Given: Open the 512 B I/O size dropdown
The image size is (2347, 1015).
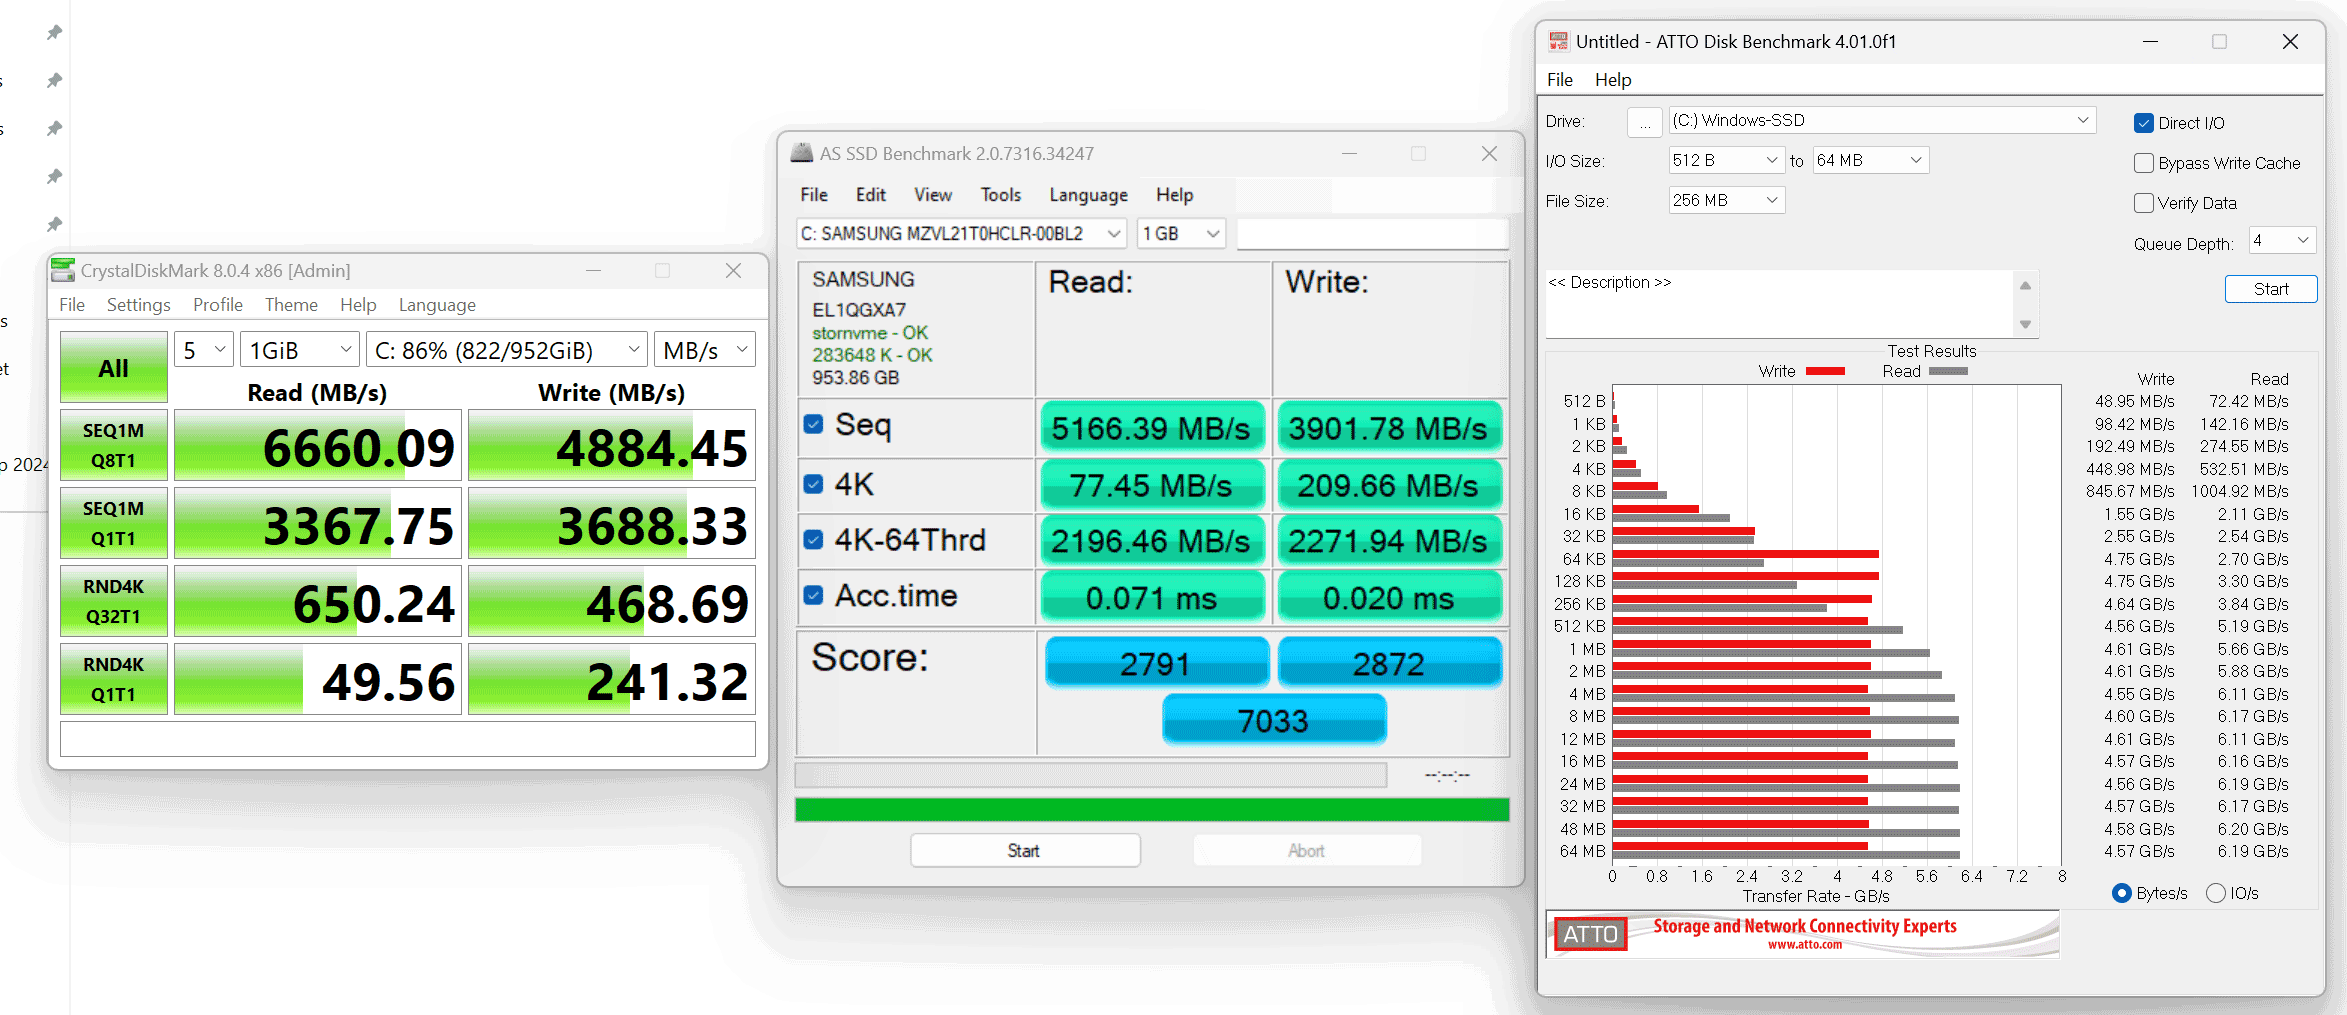Looking at the screenshot, I should [x=1726, y=160].
